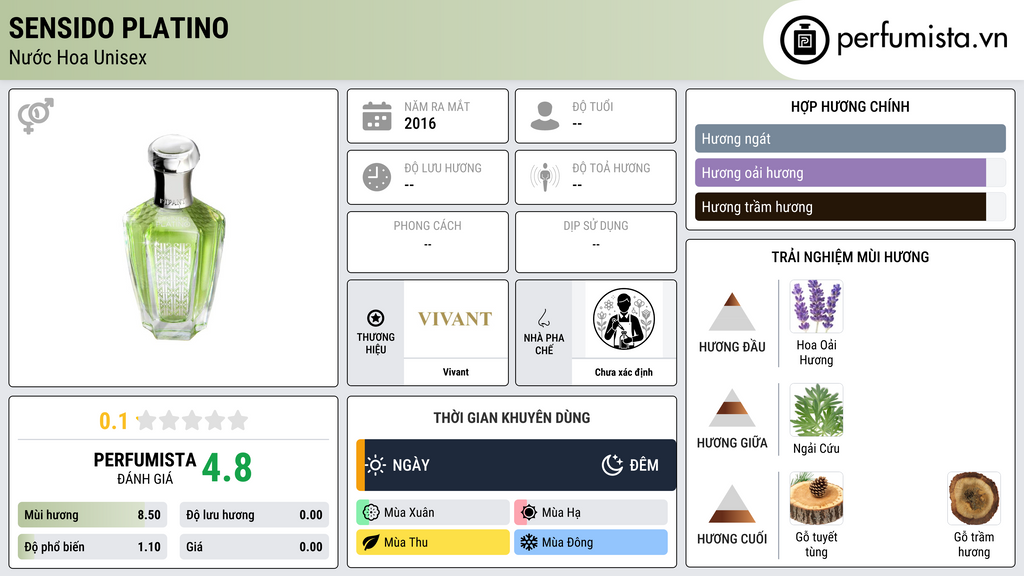Click the Mùi hương 8.50 score bar
Image resolution: width=1024 pixels, height=576 pixels.
click(92, 515)
